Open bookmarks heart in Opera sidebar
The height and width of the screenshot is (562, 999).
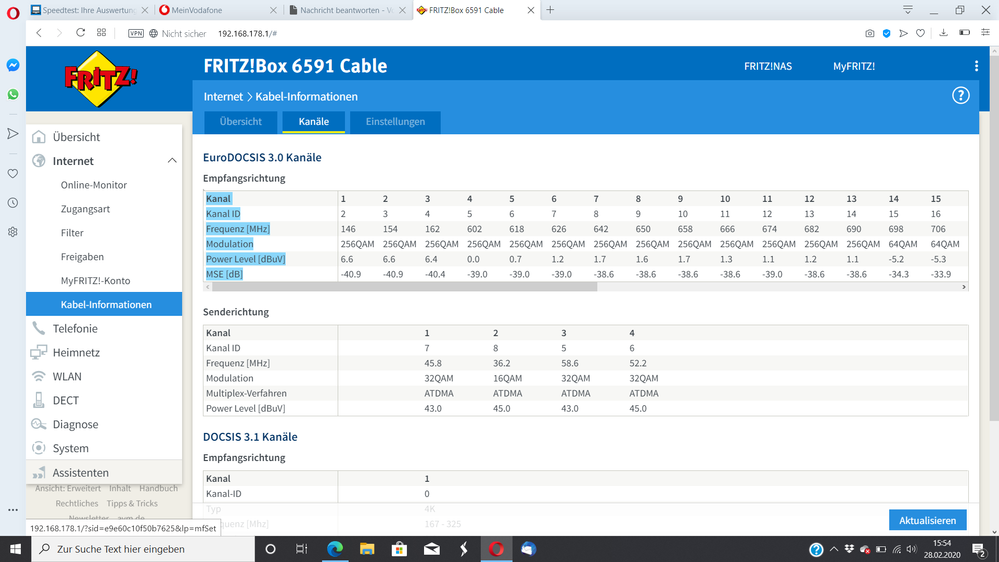13,173
